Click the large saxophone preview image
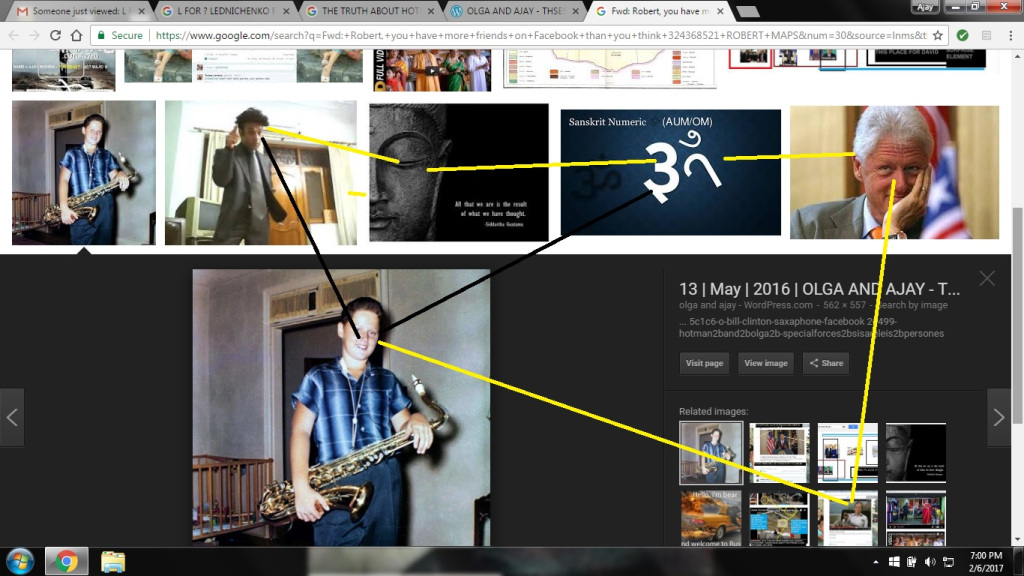1024x576 pixels. 341,408
